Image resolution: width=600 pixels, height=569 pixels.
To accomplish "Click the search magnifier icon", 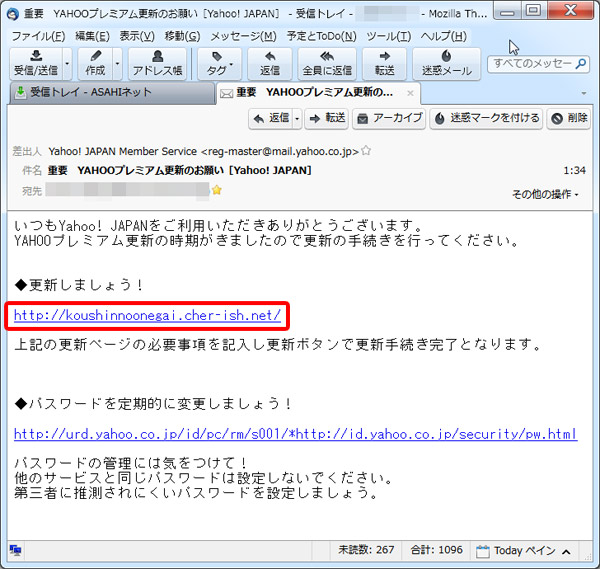I will pyautogui.click(x=580, y=64).
